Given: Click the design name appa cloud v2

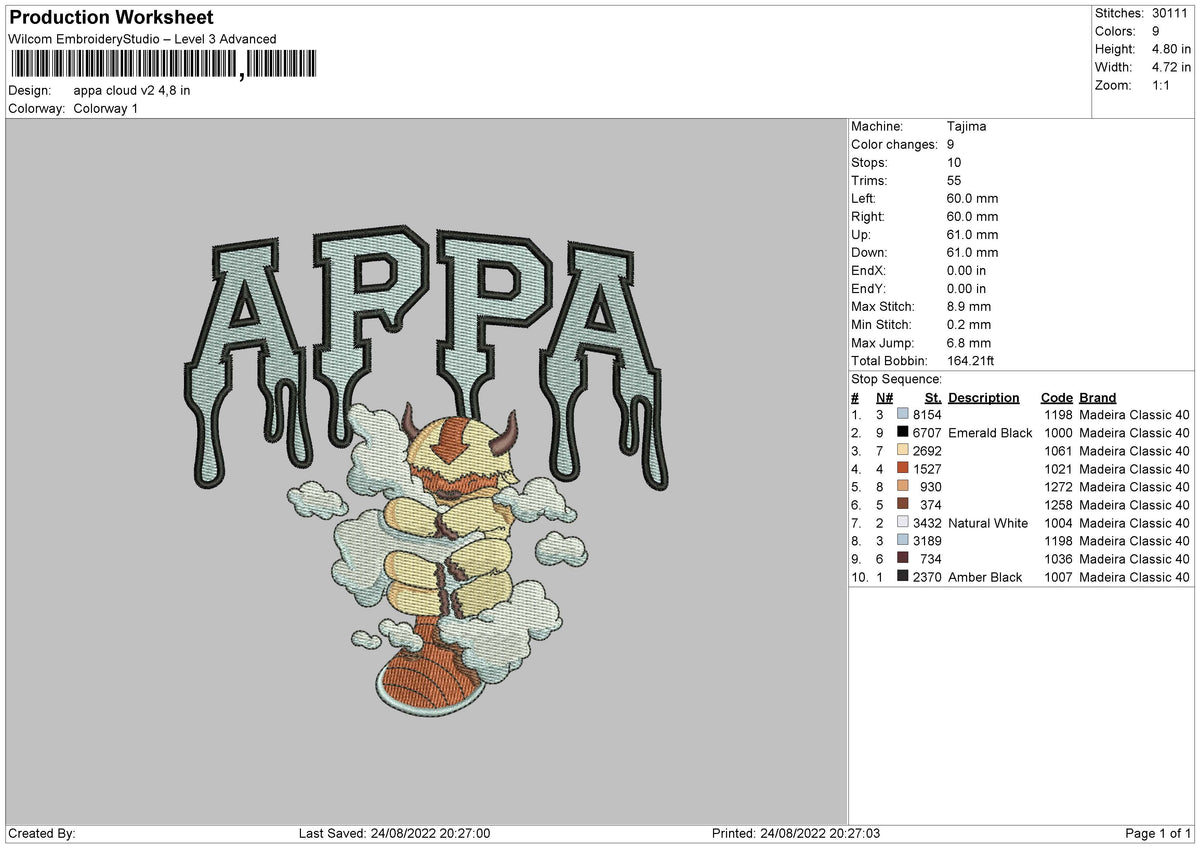Looking at the screenshot, I should coord(131,90).
